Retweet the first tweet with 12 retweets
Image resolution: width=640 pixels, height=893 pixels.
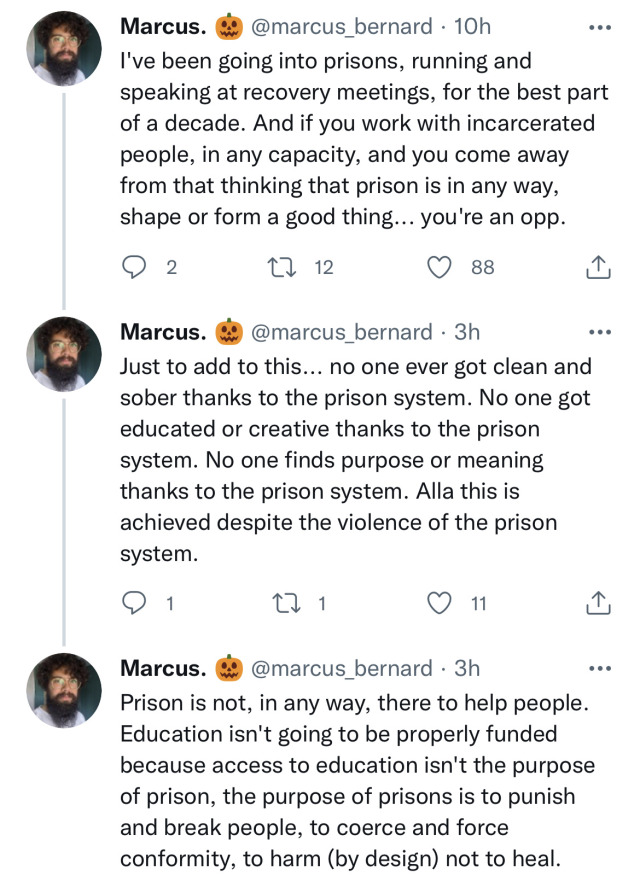pos(281,267)
